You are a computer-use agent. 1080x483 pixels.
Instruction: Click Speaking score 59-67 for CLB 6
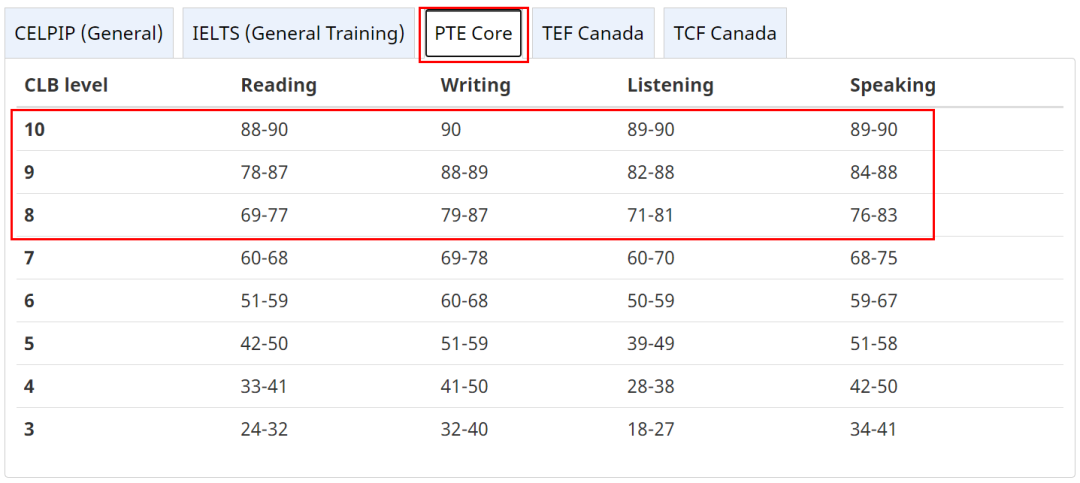click(873, 300)
